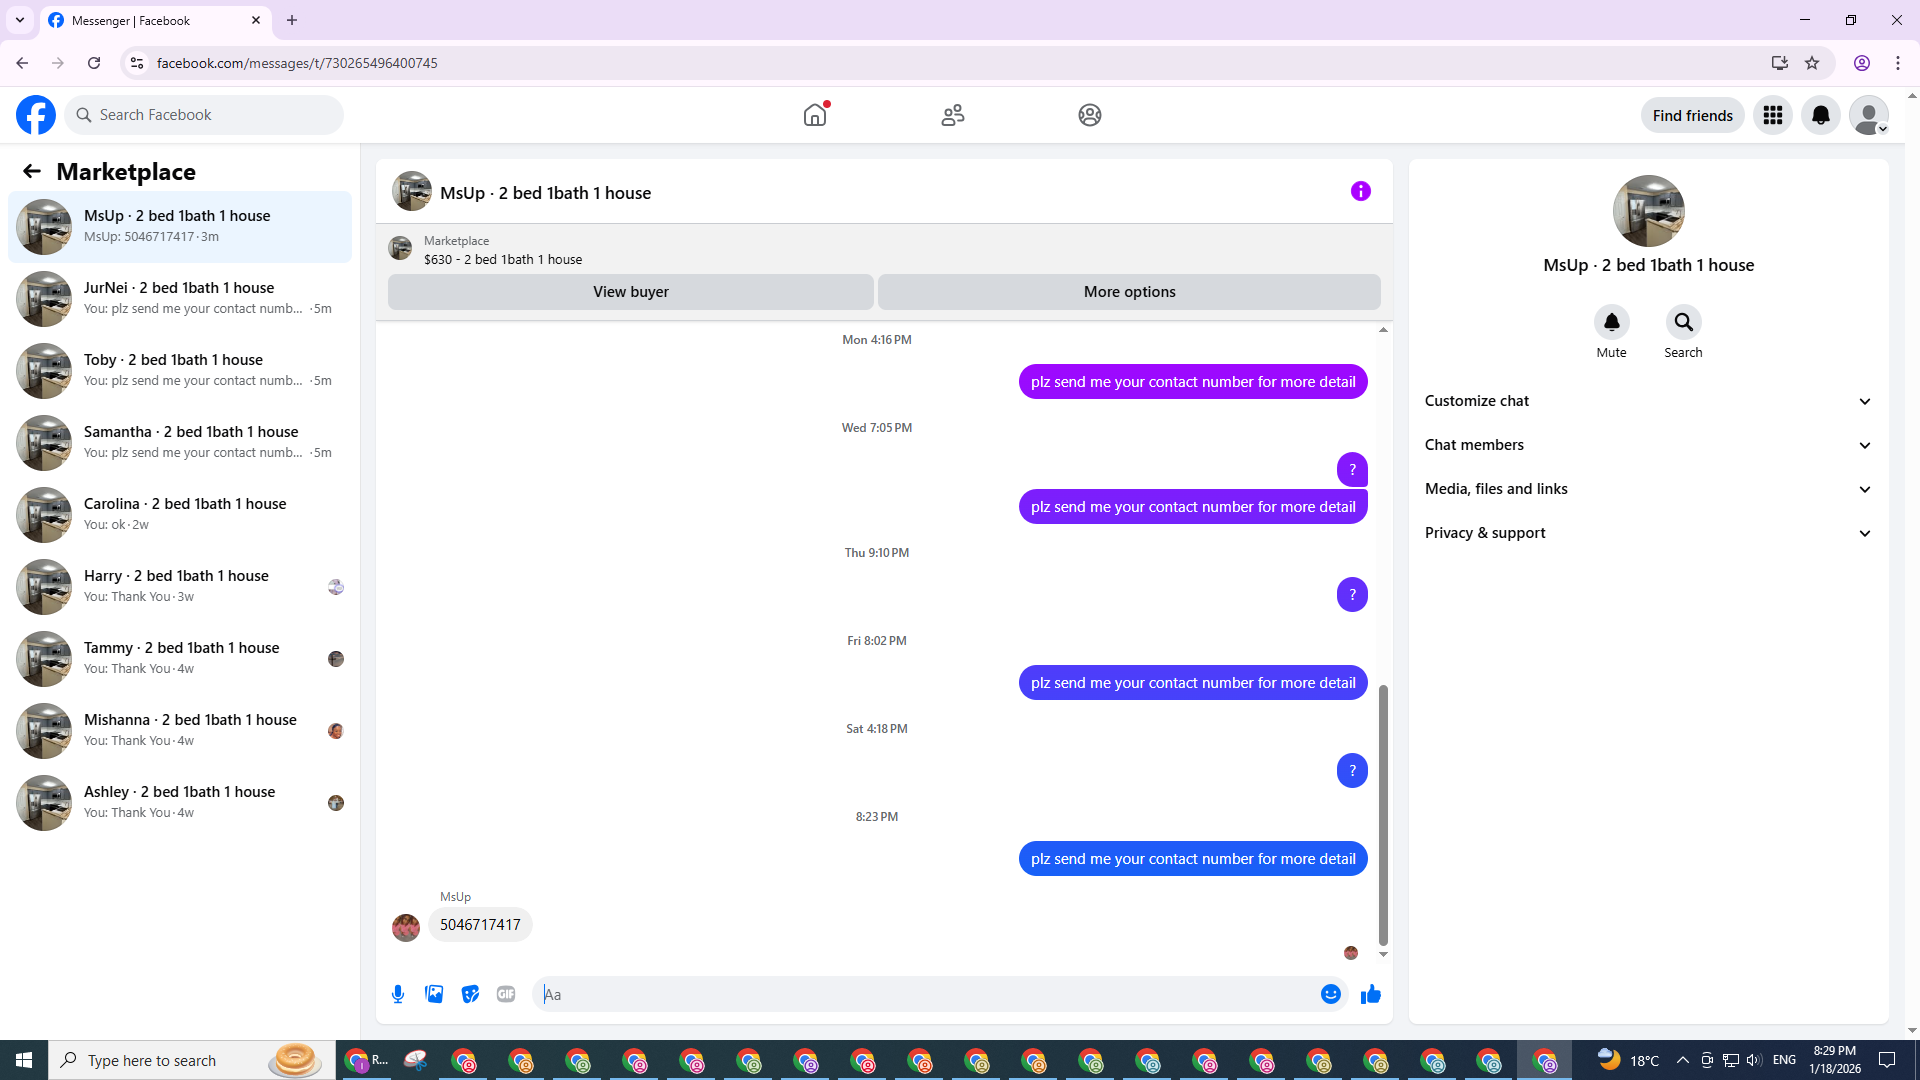The image size is (1920, 1080).
Task: Open the Facebook Home tab
Action: click(815, 115)
